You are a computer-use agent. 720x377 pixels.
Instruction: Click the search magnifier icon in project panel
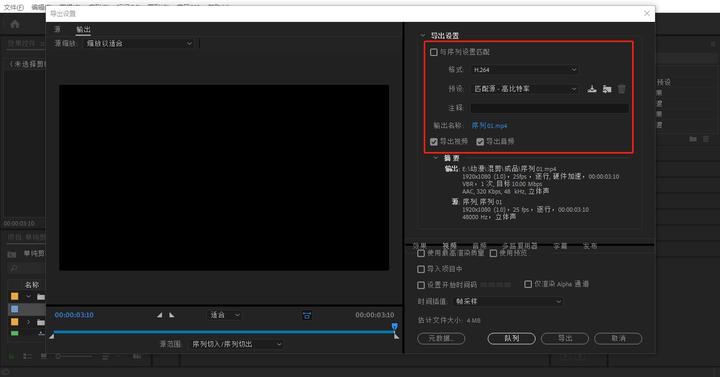pyautogui.click(x=13, y=268)
